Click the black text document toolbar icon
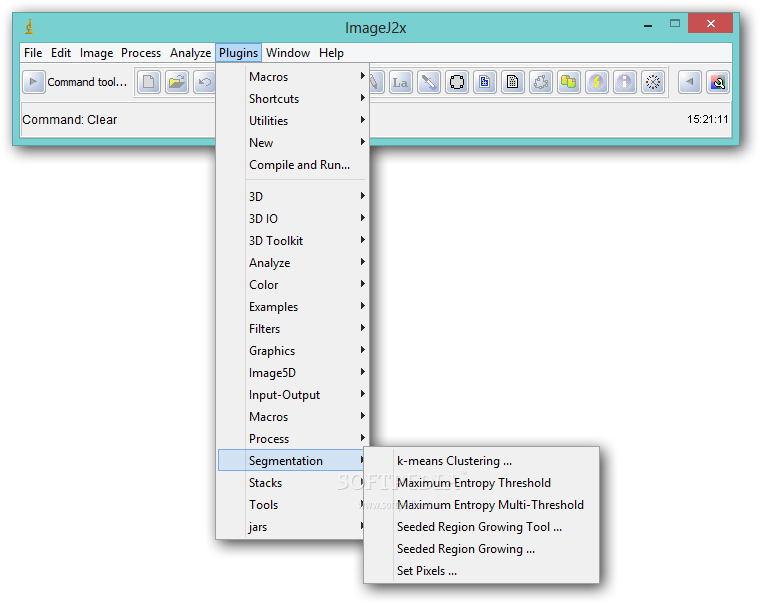 pyautogui.click(x=513, y=82)
